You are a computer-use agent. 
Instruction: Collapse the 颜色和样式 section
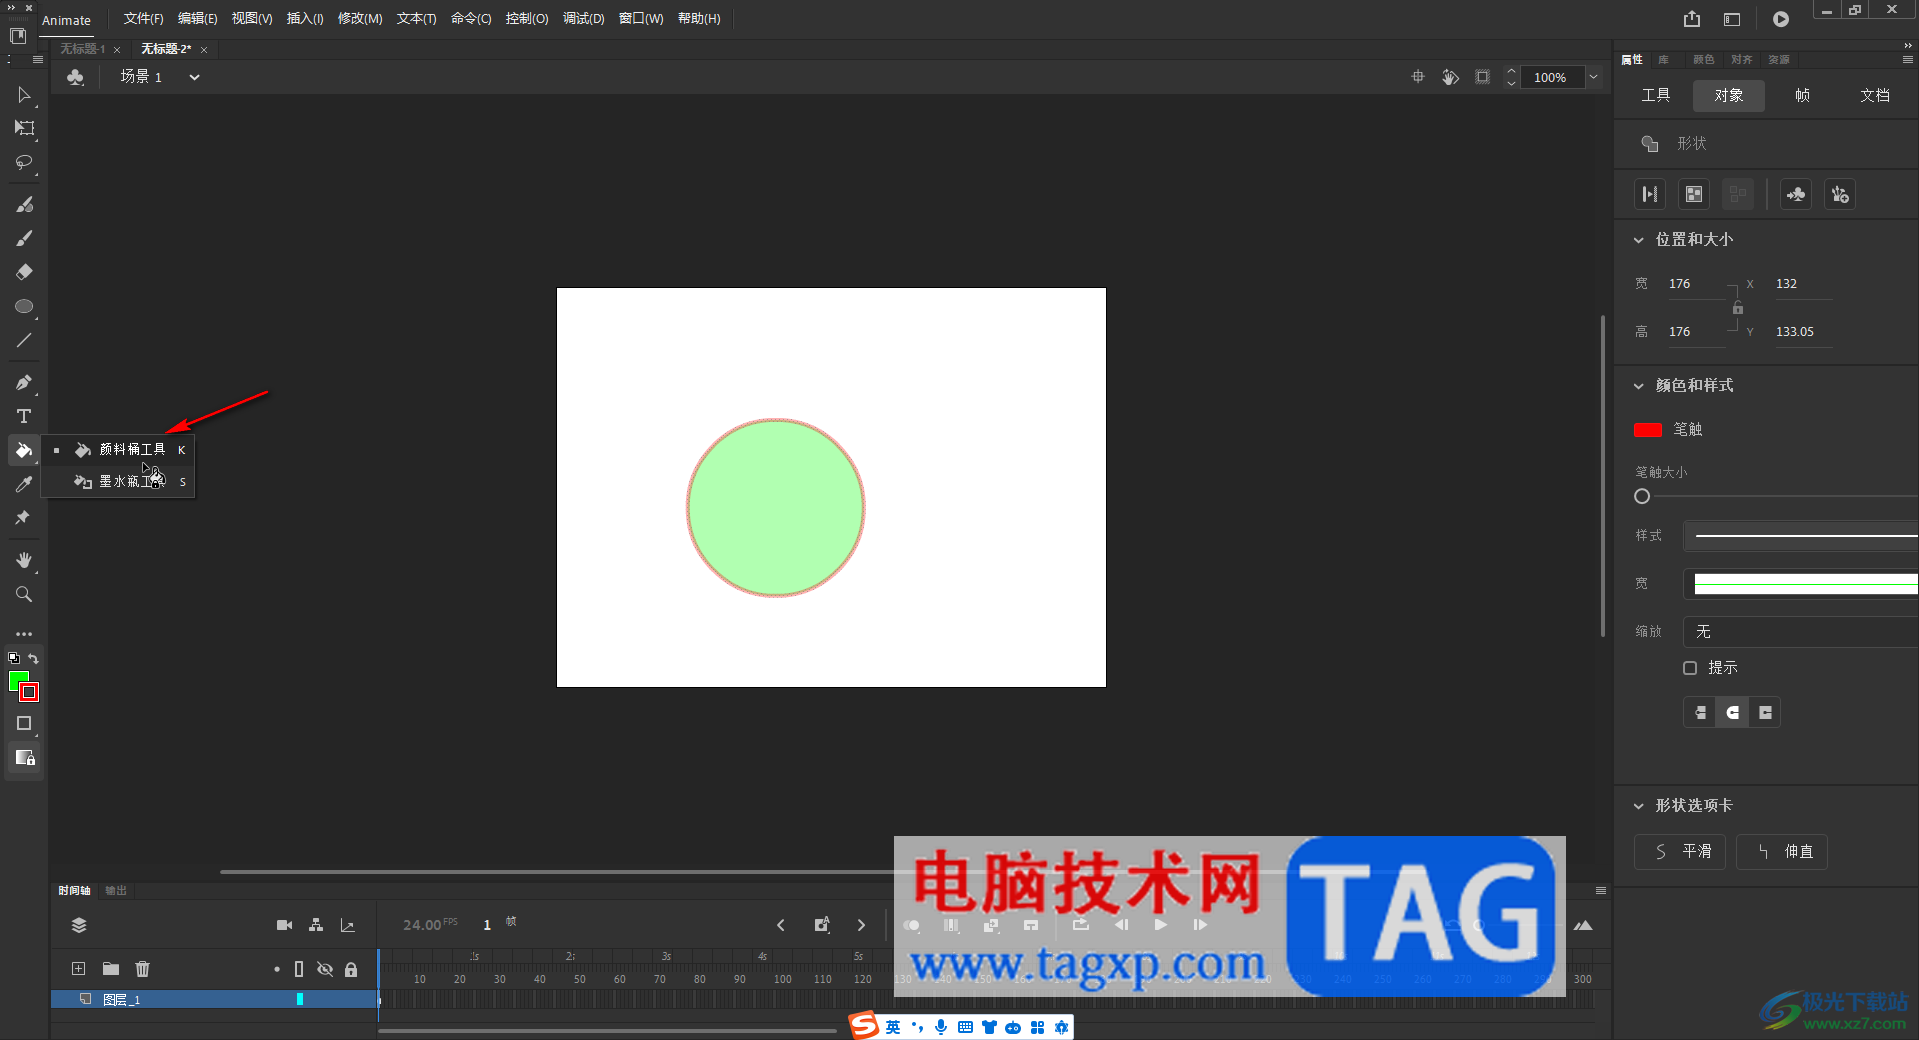point(1638,386)
